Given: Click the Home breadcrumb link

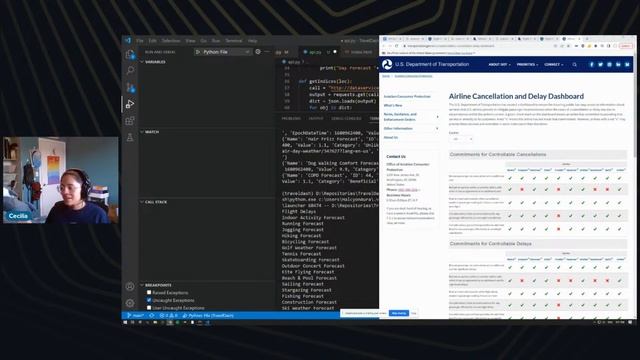Looking at the screenshot, I should tap(386, 76).
